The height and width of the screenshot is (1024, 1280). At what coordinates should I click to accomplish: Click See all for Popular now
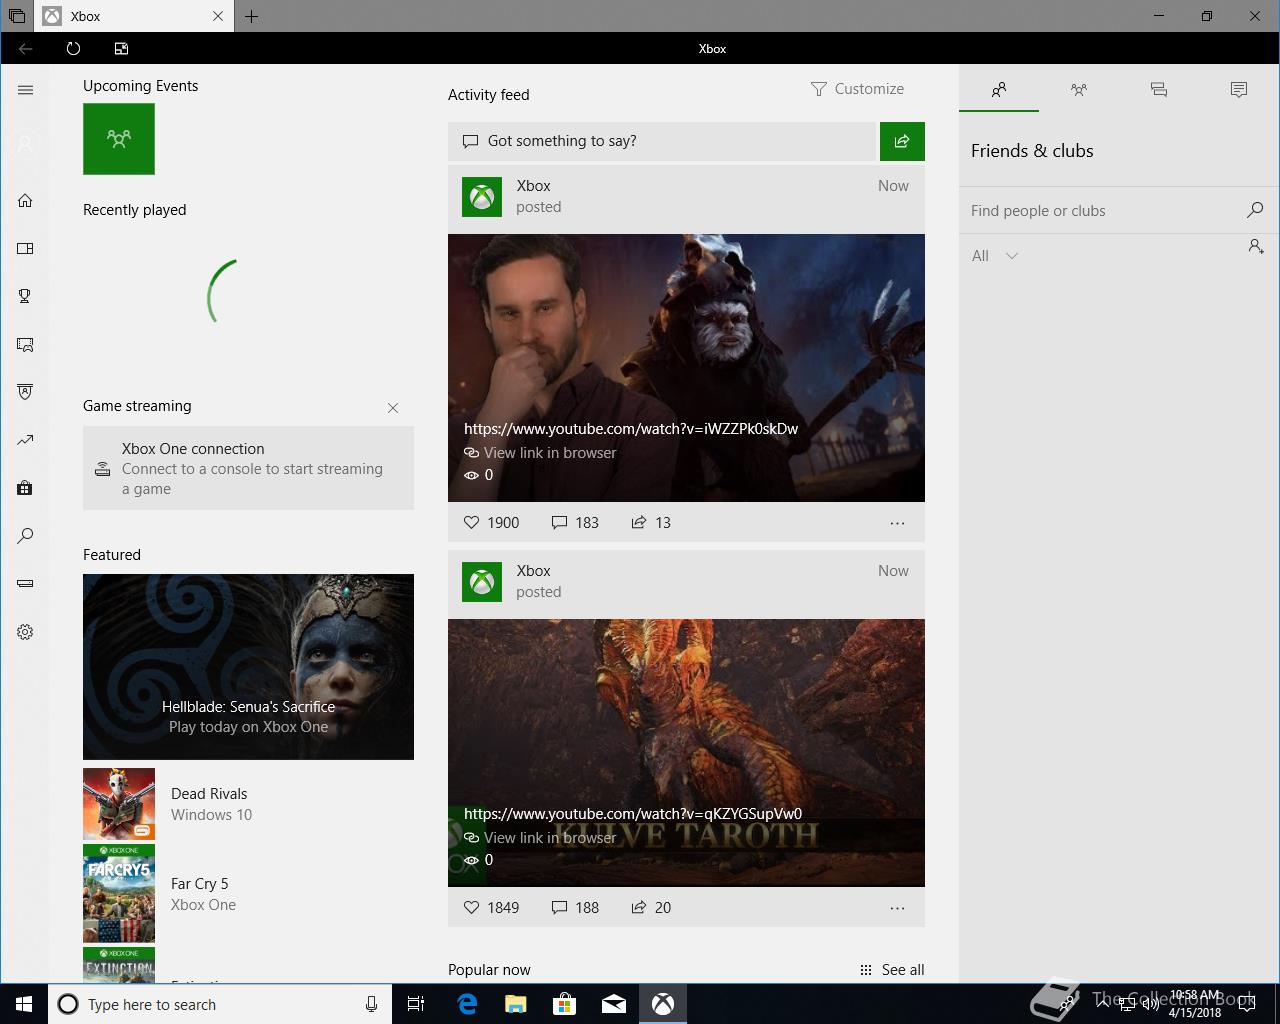[x=892, y=970]
